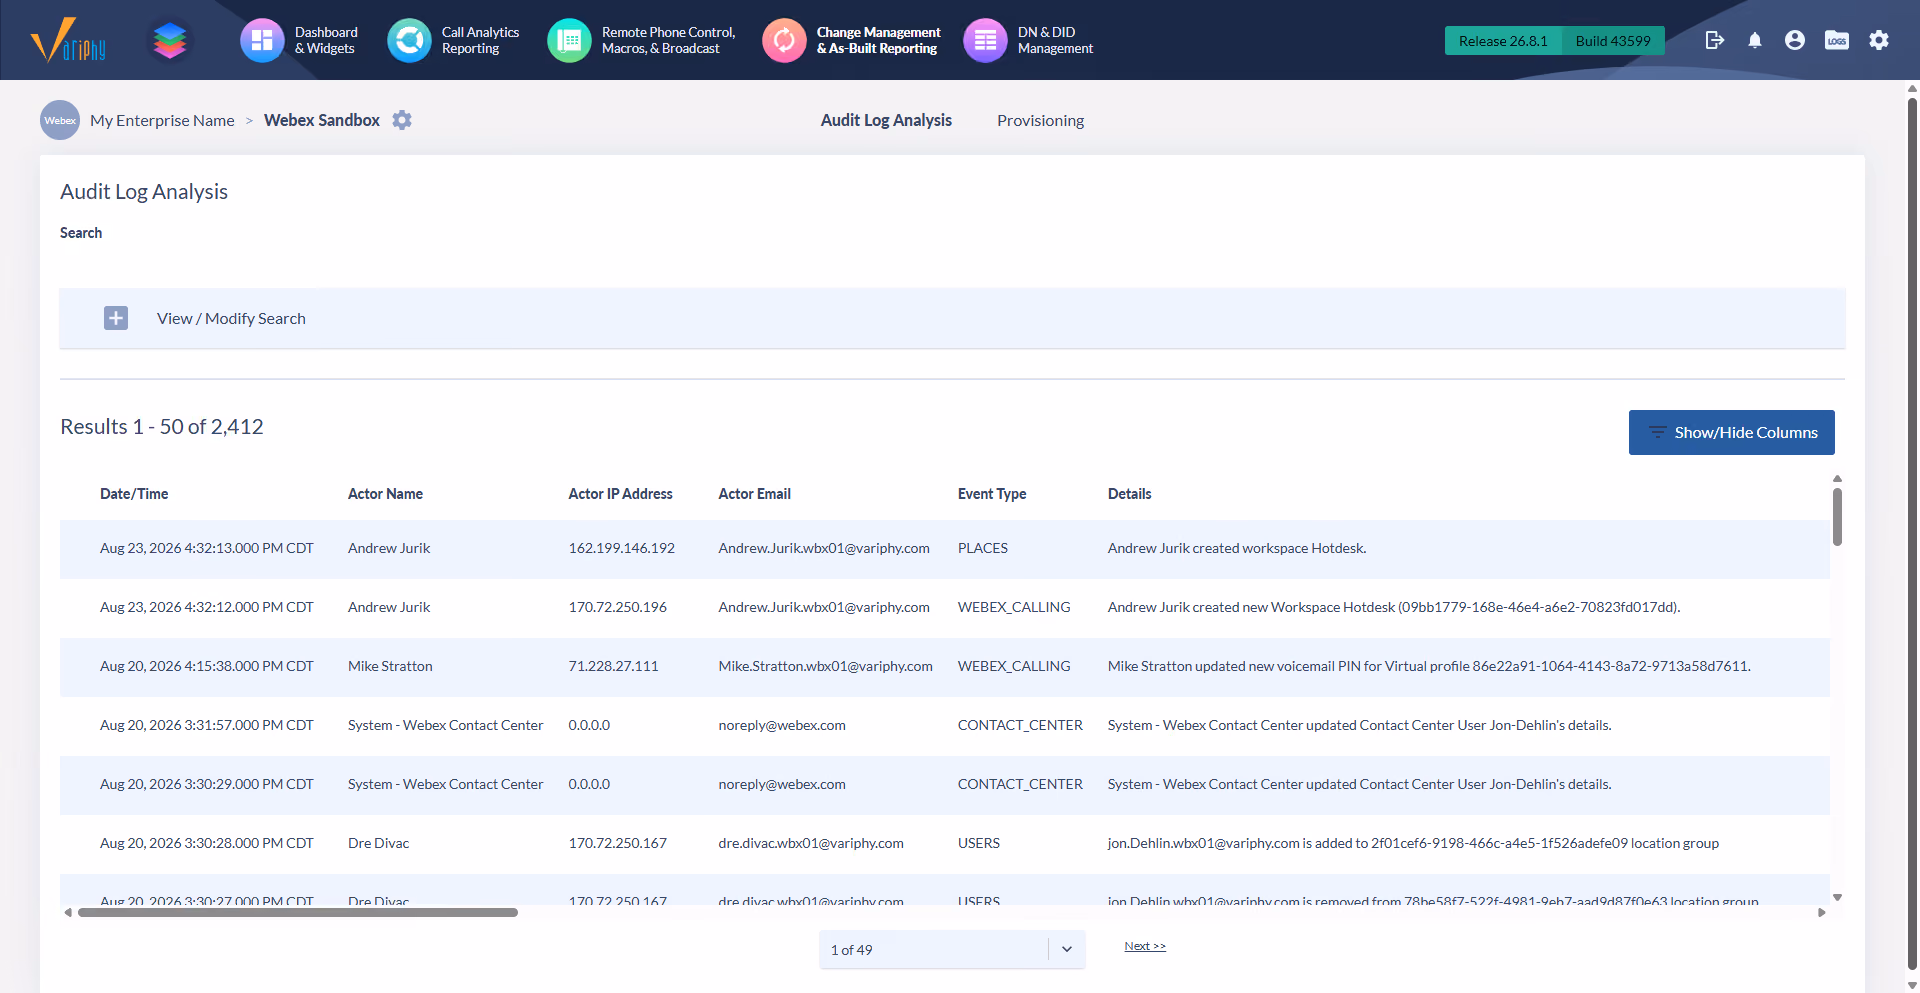Viewport: 1920px width, 993px height.
Task: Click the Details column header
Action: [x=1129, y=494]
